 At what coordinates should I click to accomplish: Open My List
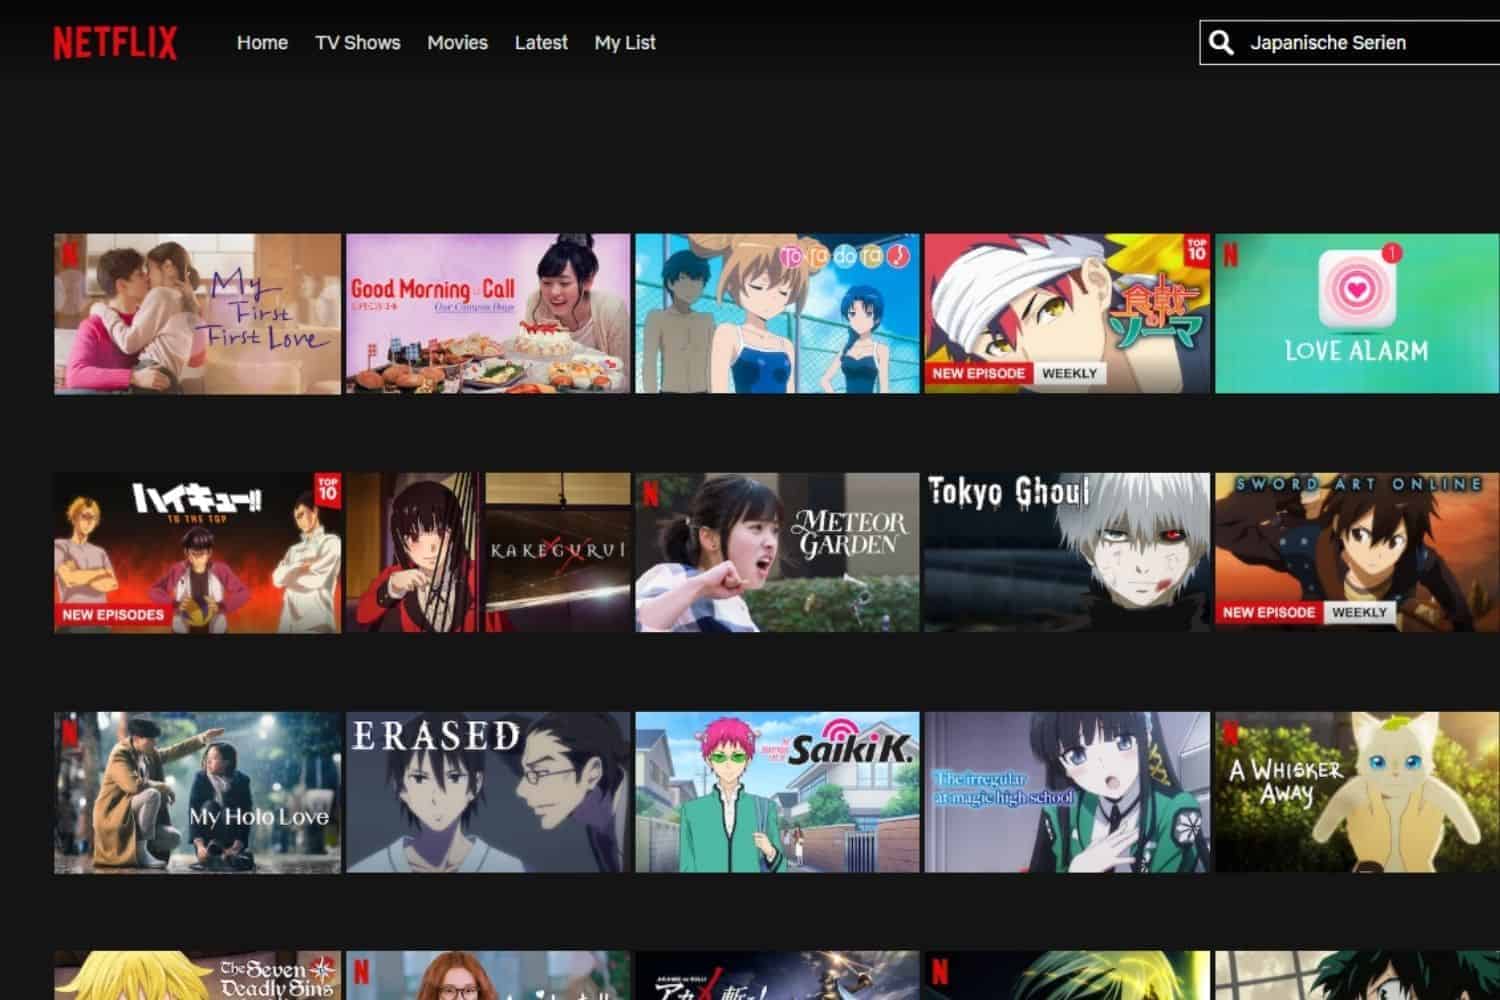tap(625, 43)
